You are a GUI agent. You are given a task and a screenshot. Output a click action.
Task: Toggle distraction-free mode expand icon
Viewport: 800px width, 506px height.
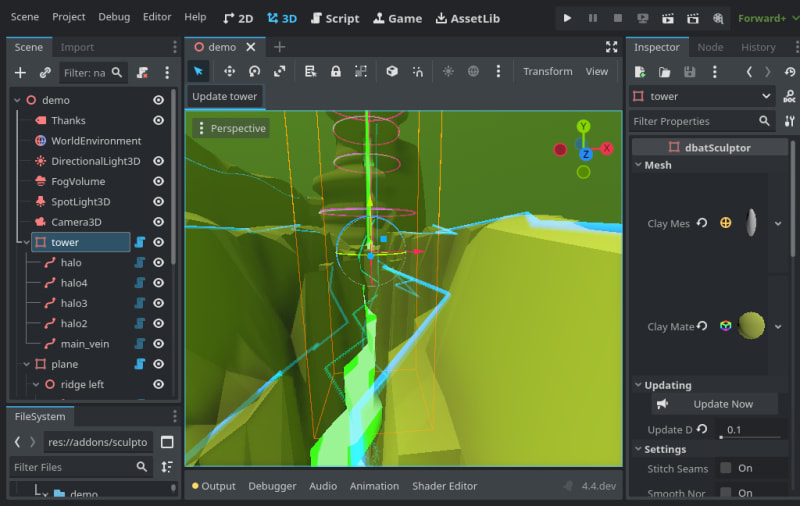coord(611,47)
